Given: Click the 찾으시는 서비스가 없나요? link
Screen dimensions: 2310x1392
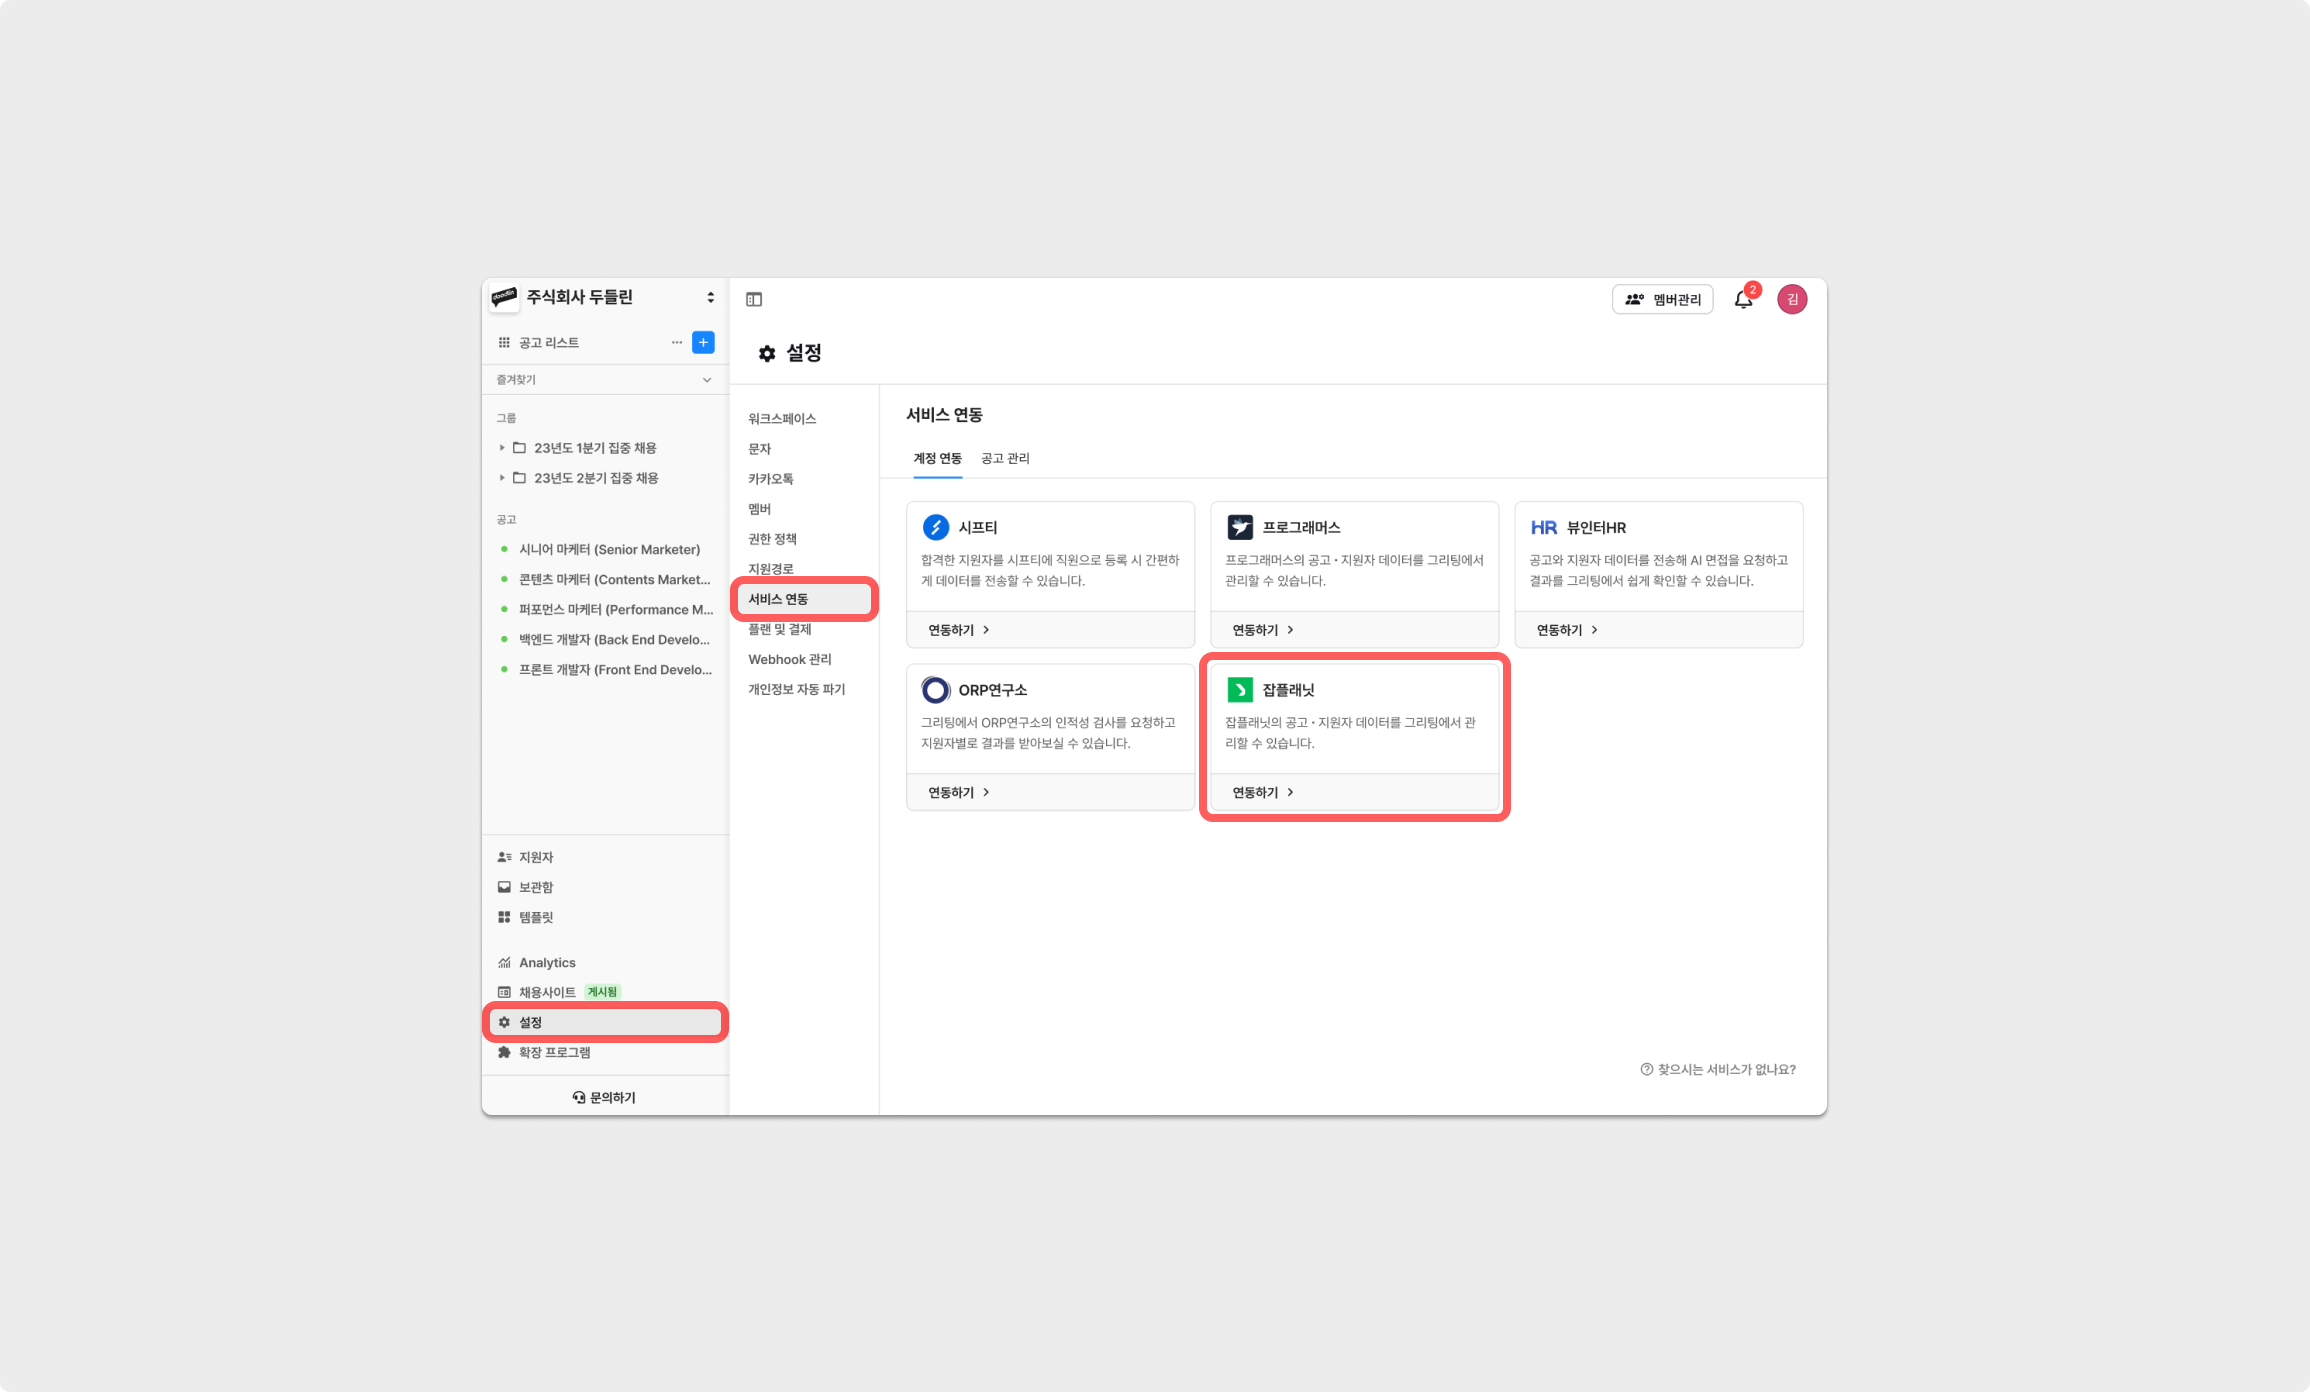Looking at the screenshot, I should coord(1718,1069).
